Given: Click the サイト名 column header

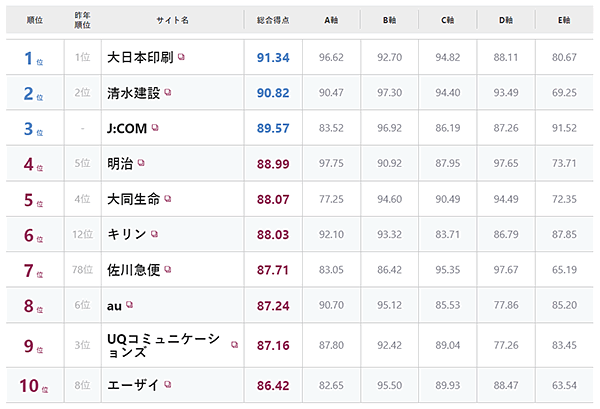Looking at the screenshot, I should tap(172, 20).
